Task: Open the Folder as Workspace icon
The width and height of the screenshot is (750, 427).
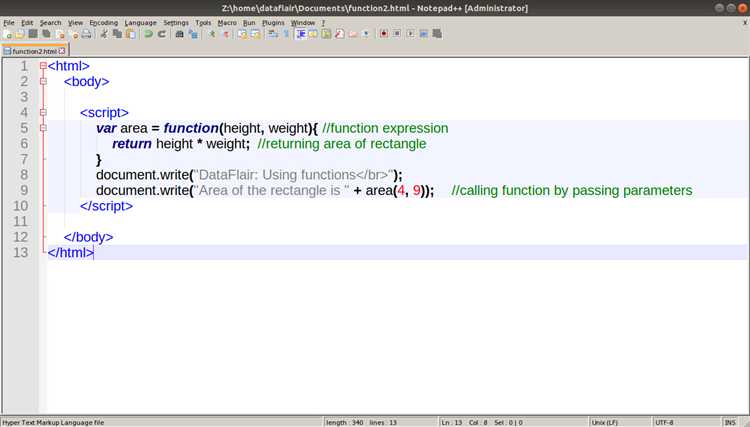Action: tap(353, 34)
